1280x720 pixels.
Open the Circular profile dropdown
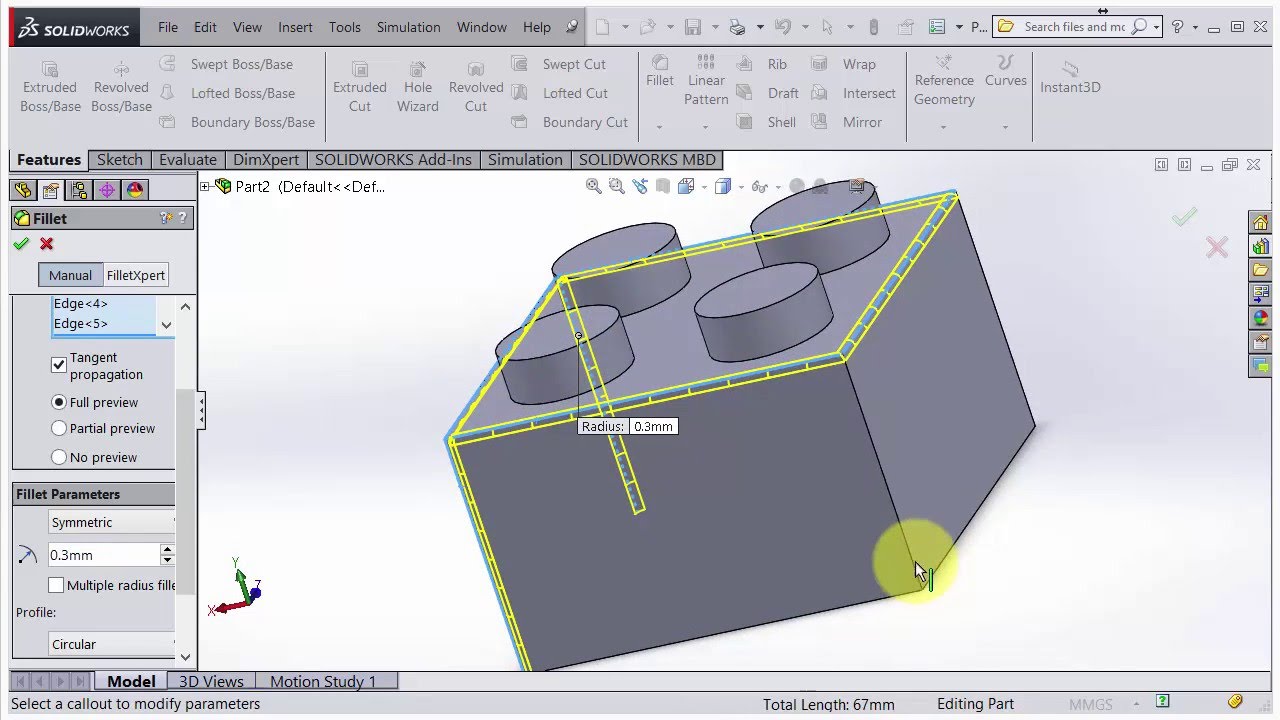pyautogui.click(x=112, y=644)
